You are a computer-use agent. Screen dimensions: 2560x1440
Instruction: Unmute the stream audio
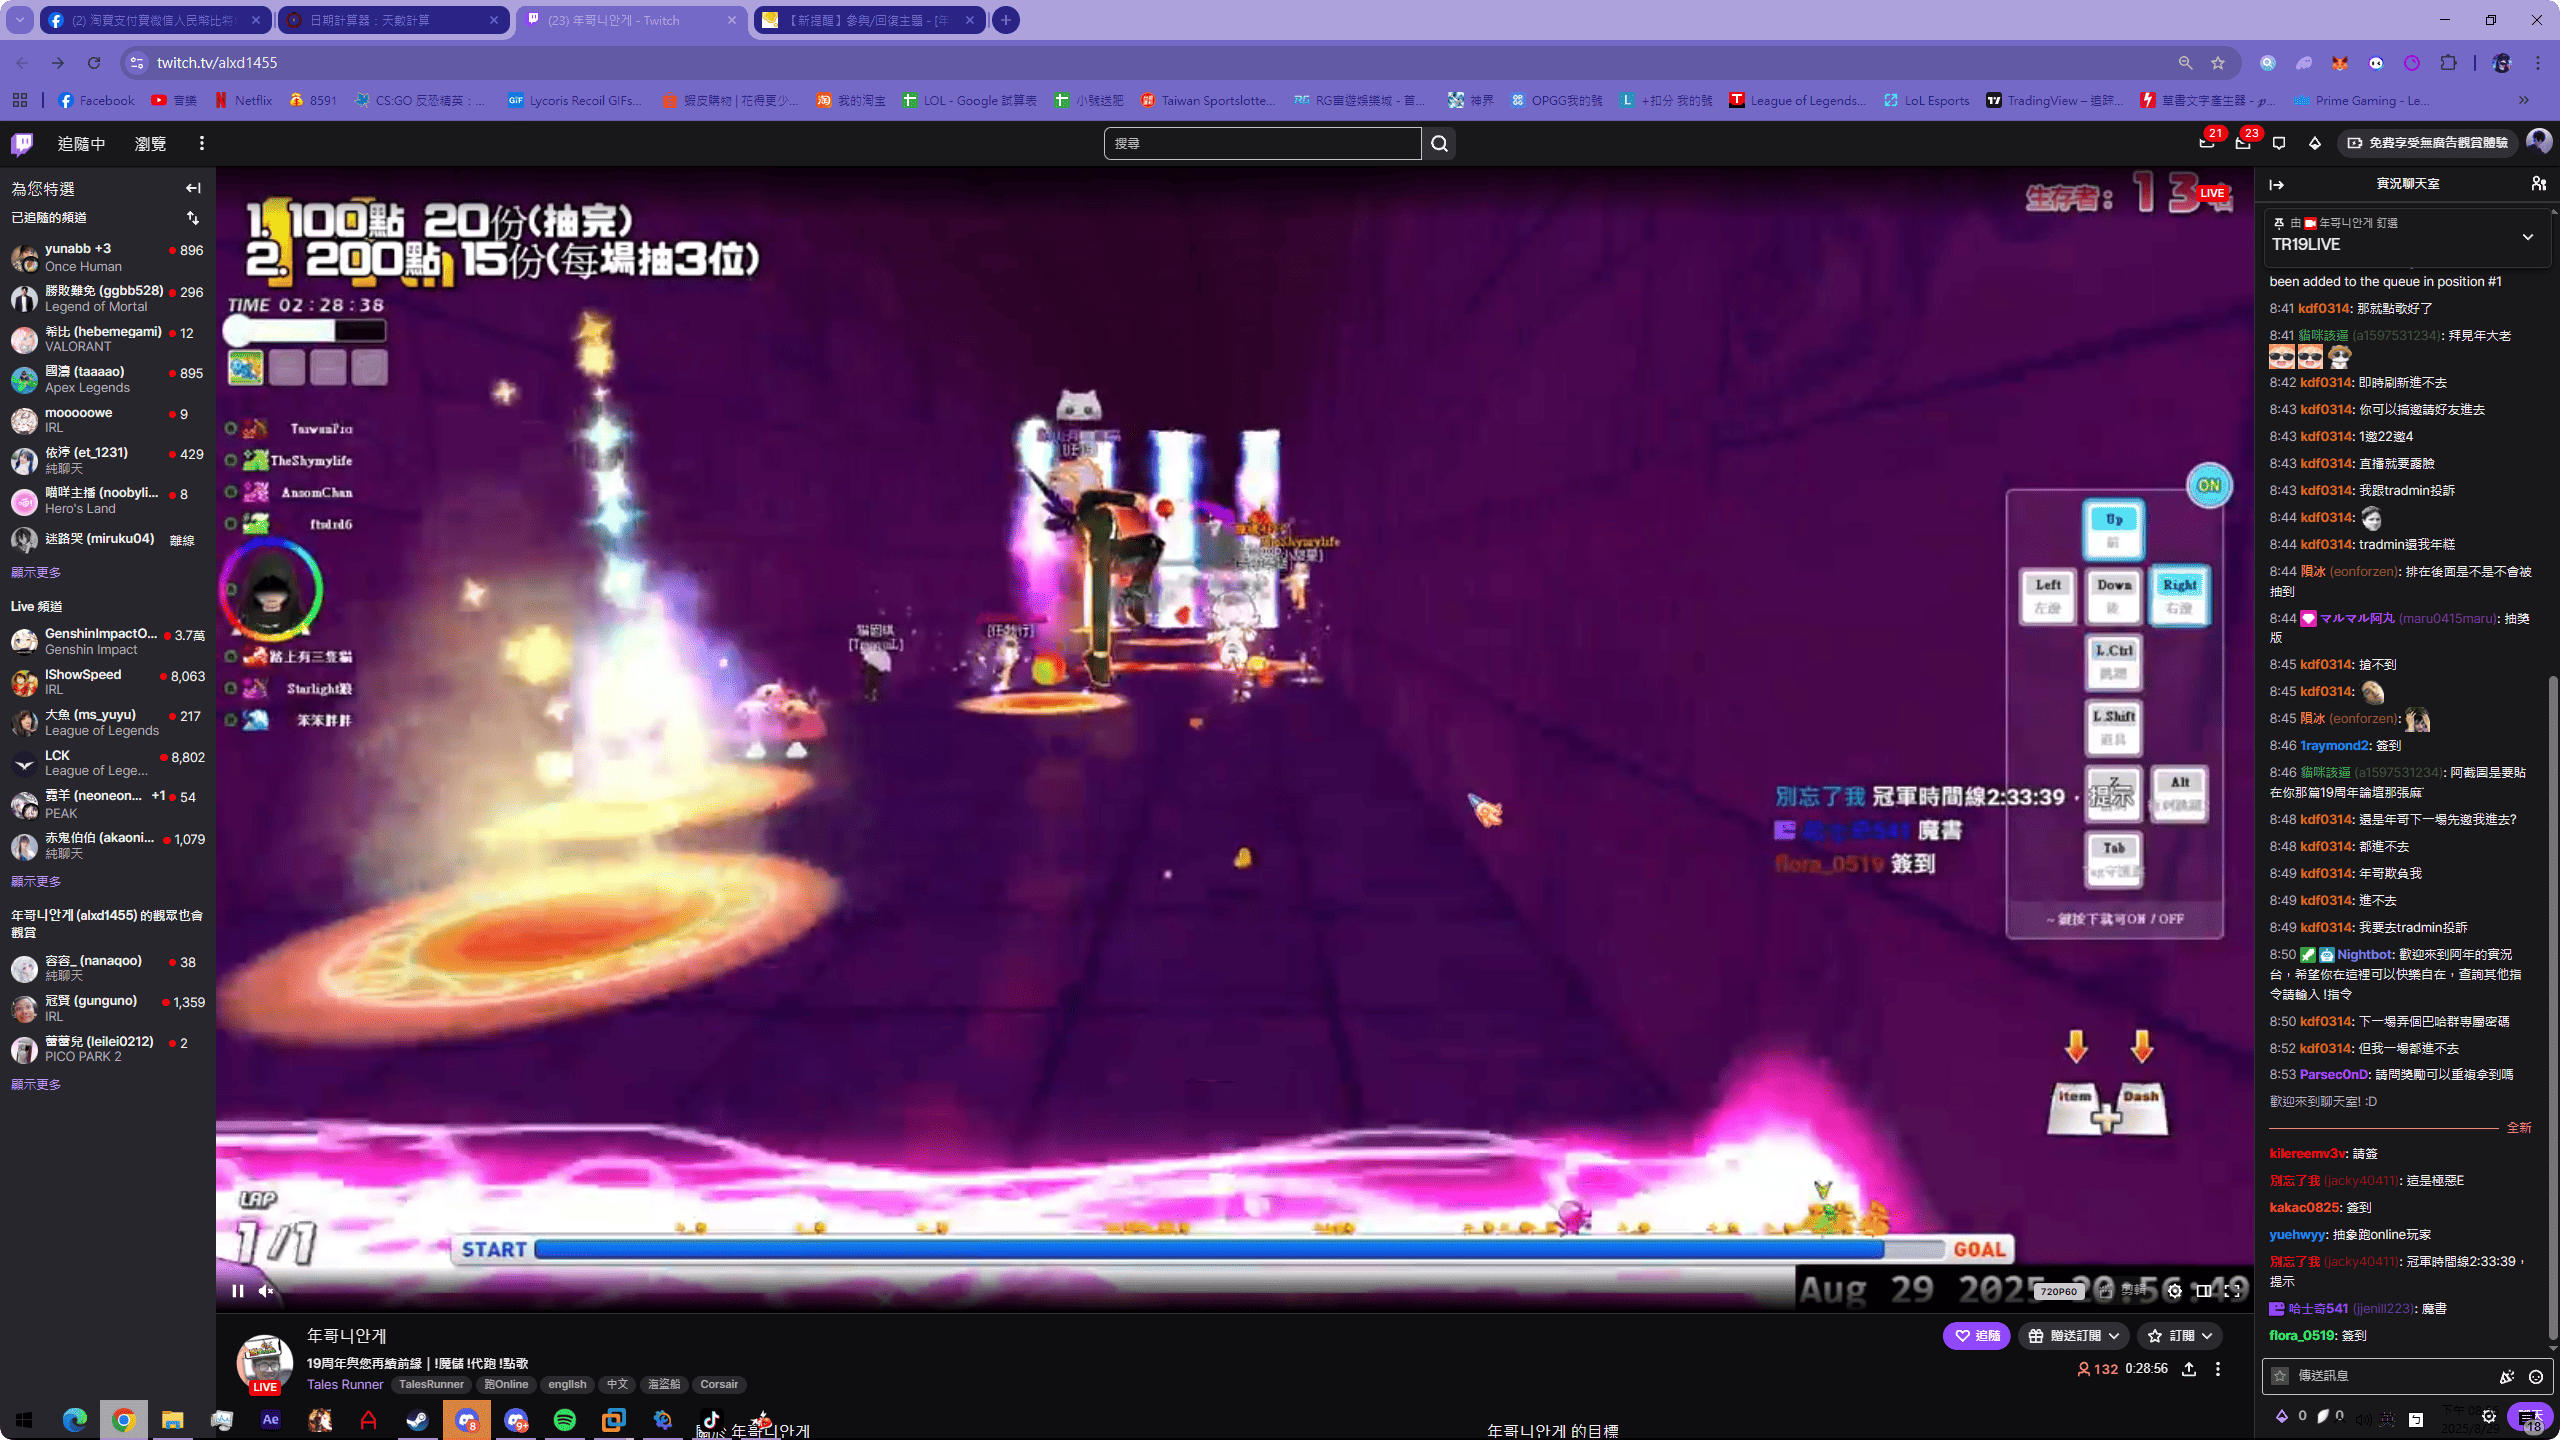[x=266, y=1291]
